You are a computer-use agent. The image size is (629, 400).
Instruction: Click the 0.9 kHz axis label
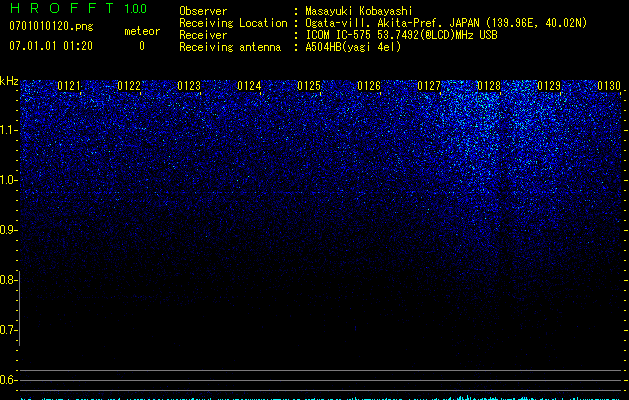pyautogui.click(x=8, y=230)
